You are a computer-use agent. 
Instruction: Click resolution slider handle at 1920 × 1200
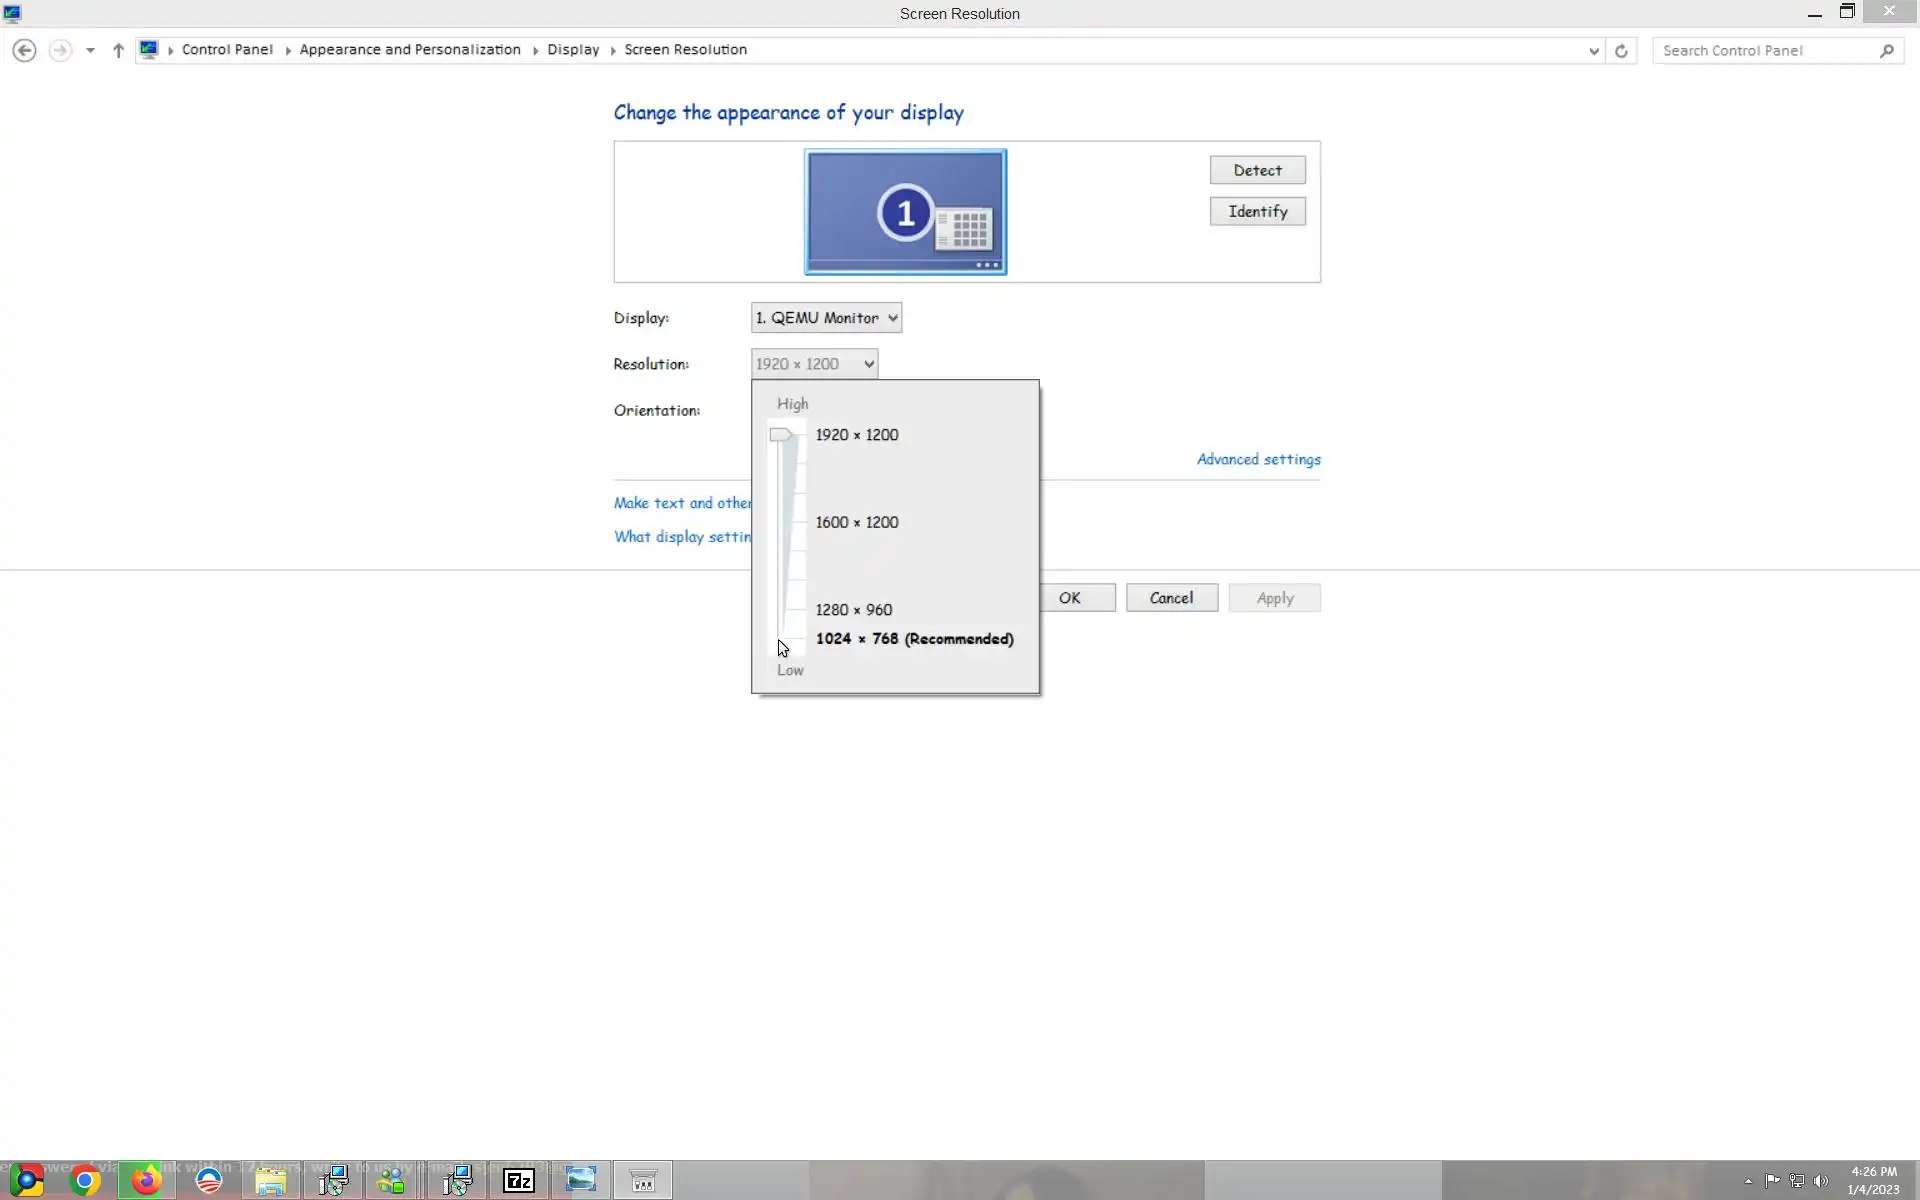coord(780,435)
